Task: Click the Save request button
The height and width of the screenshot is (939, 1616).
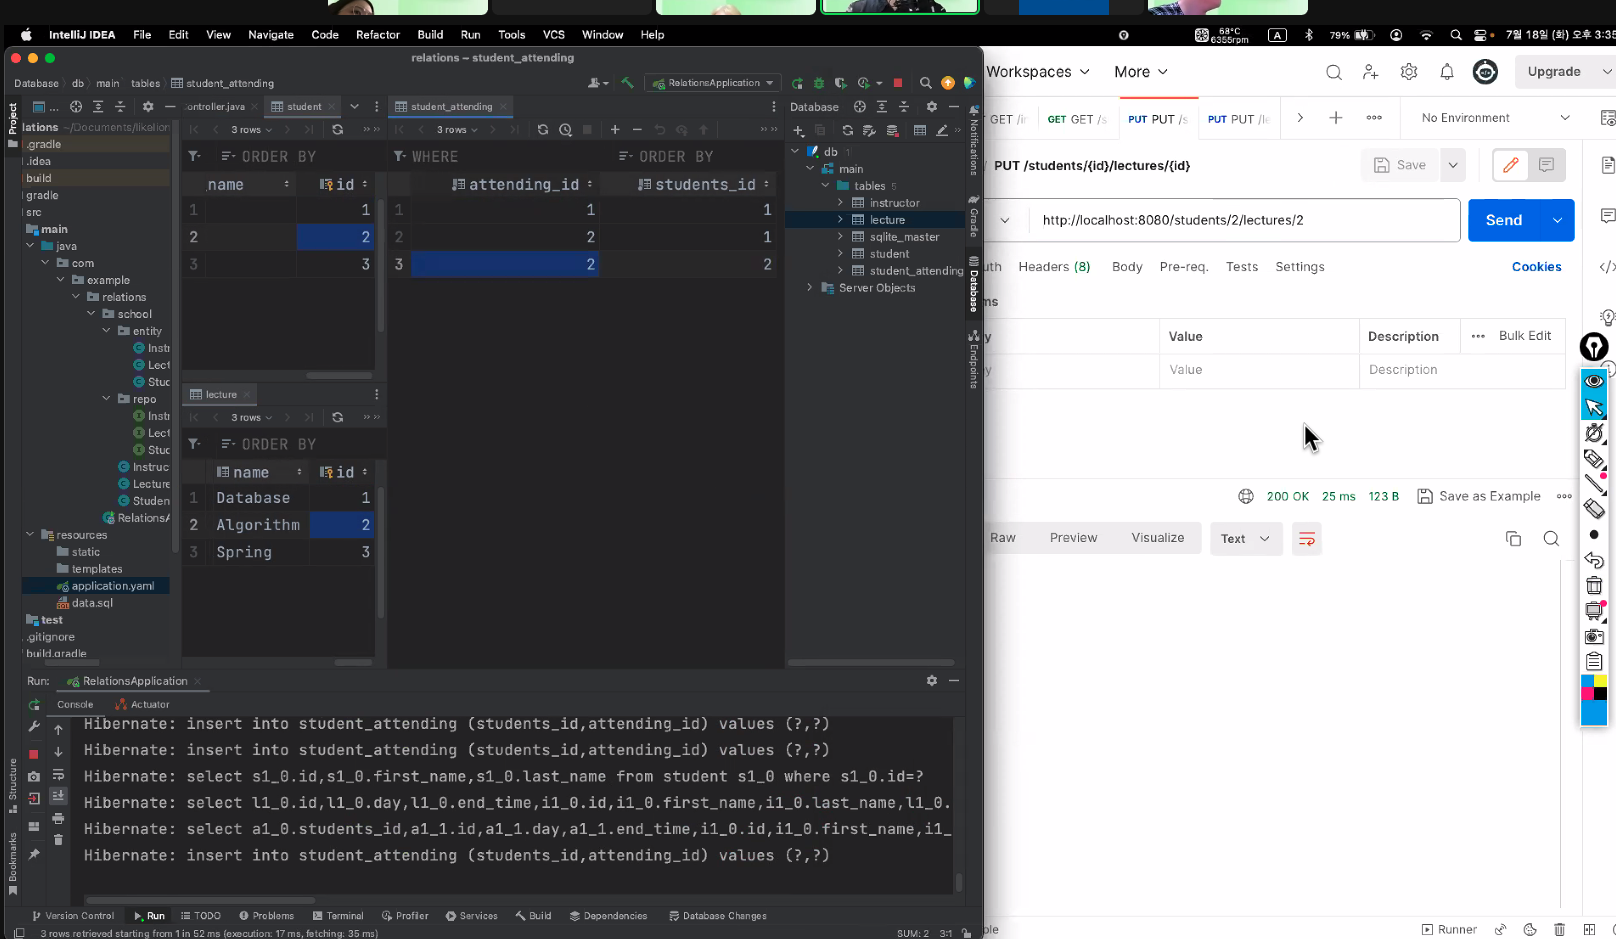Action: point(1400,165)
